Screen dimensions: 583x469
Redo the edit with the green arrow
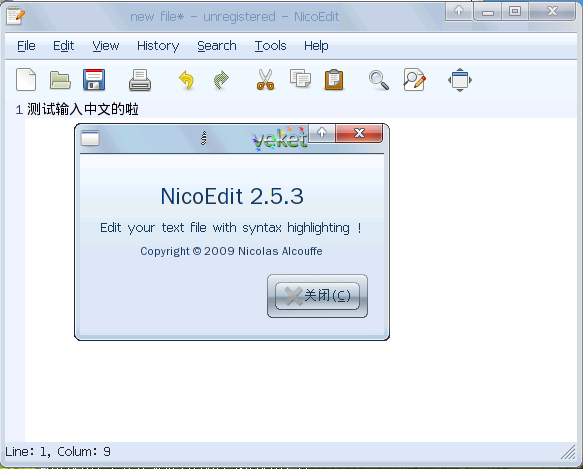coord(221,80)
